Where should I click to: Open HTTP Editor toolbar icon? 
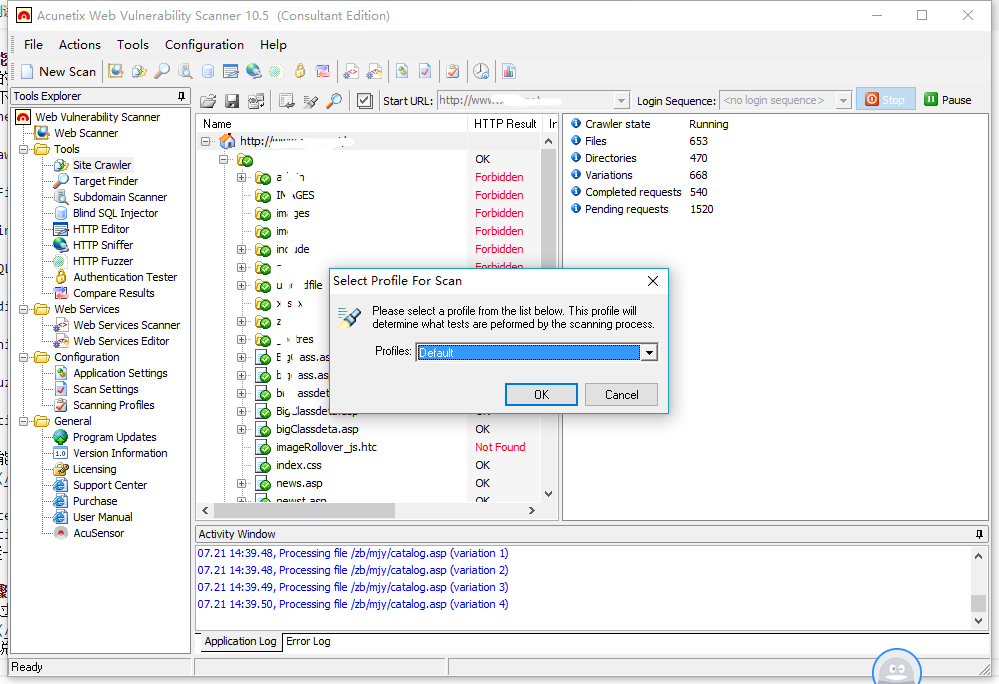pyautogui.click(x=231, y=71)
